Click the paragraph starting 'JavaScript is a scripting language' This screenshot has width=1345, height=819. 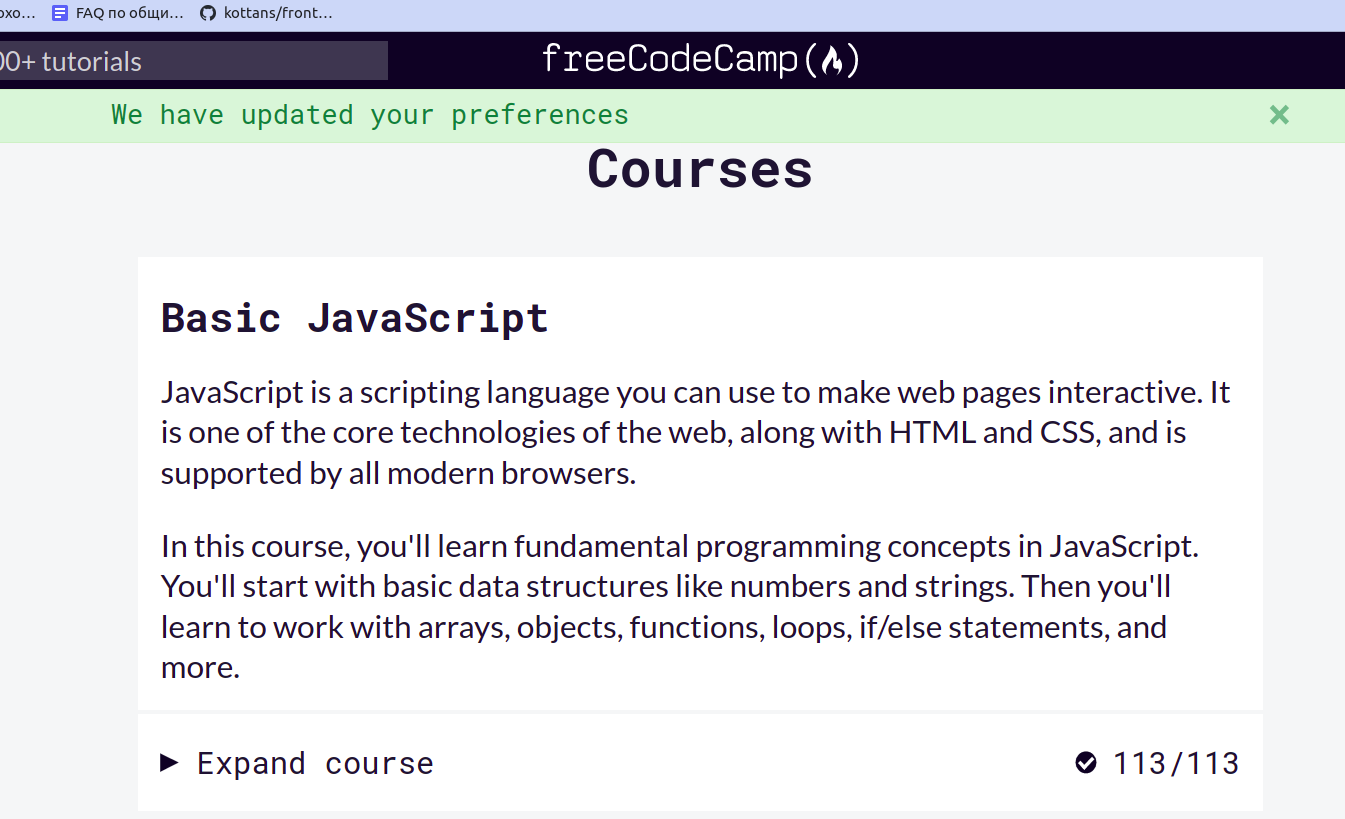pyautogui.click(x=695, y=432)
